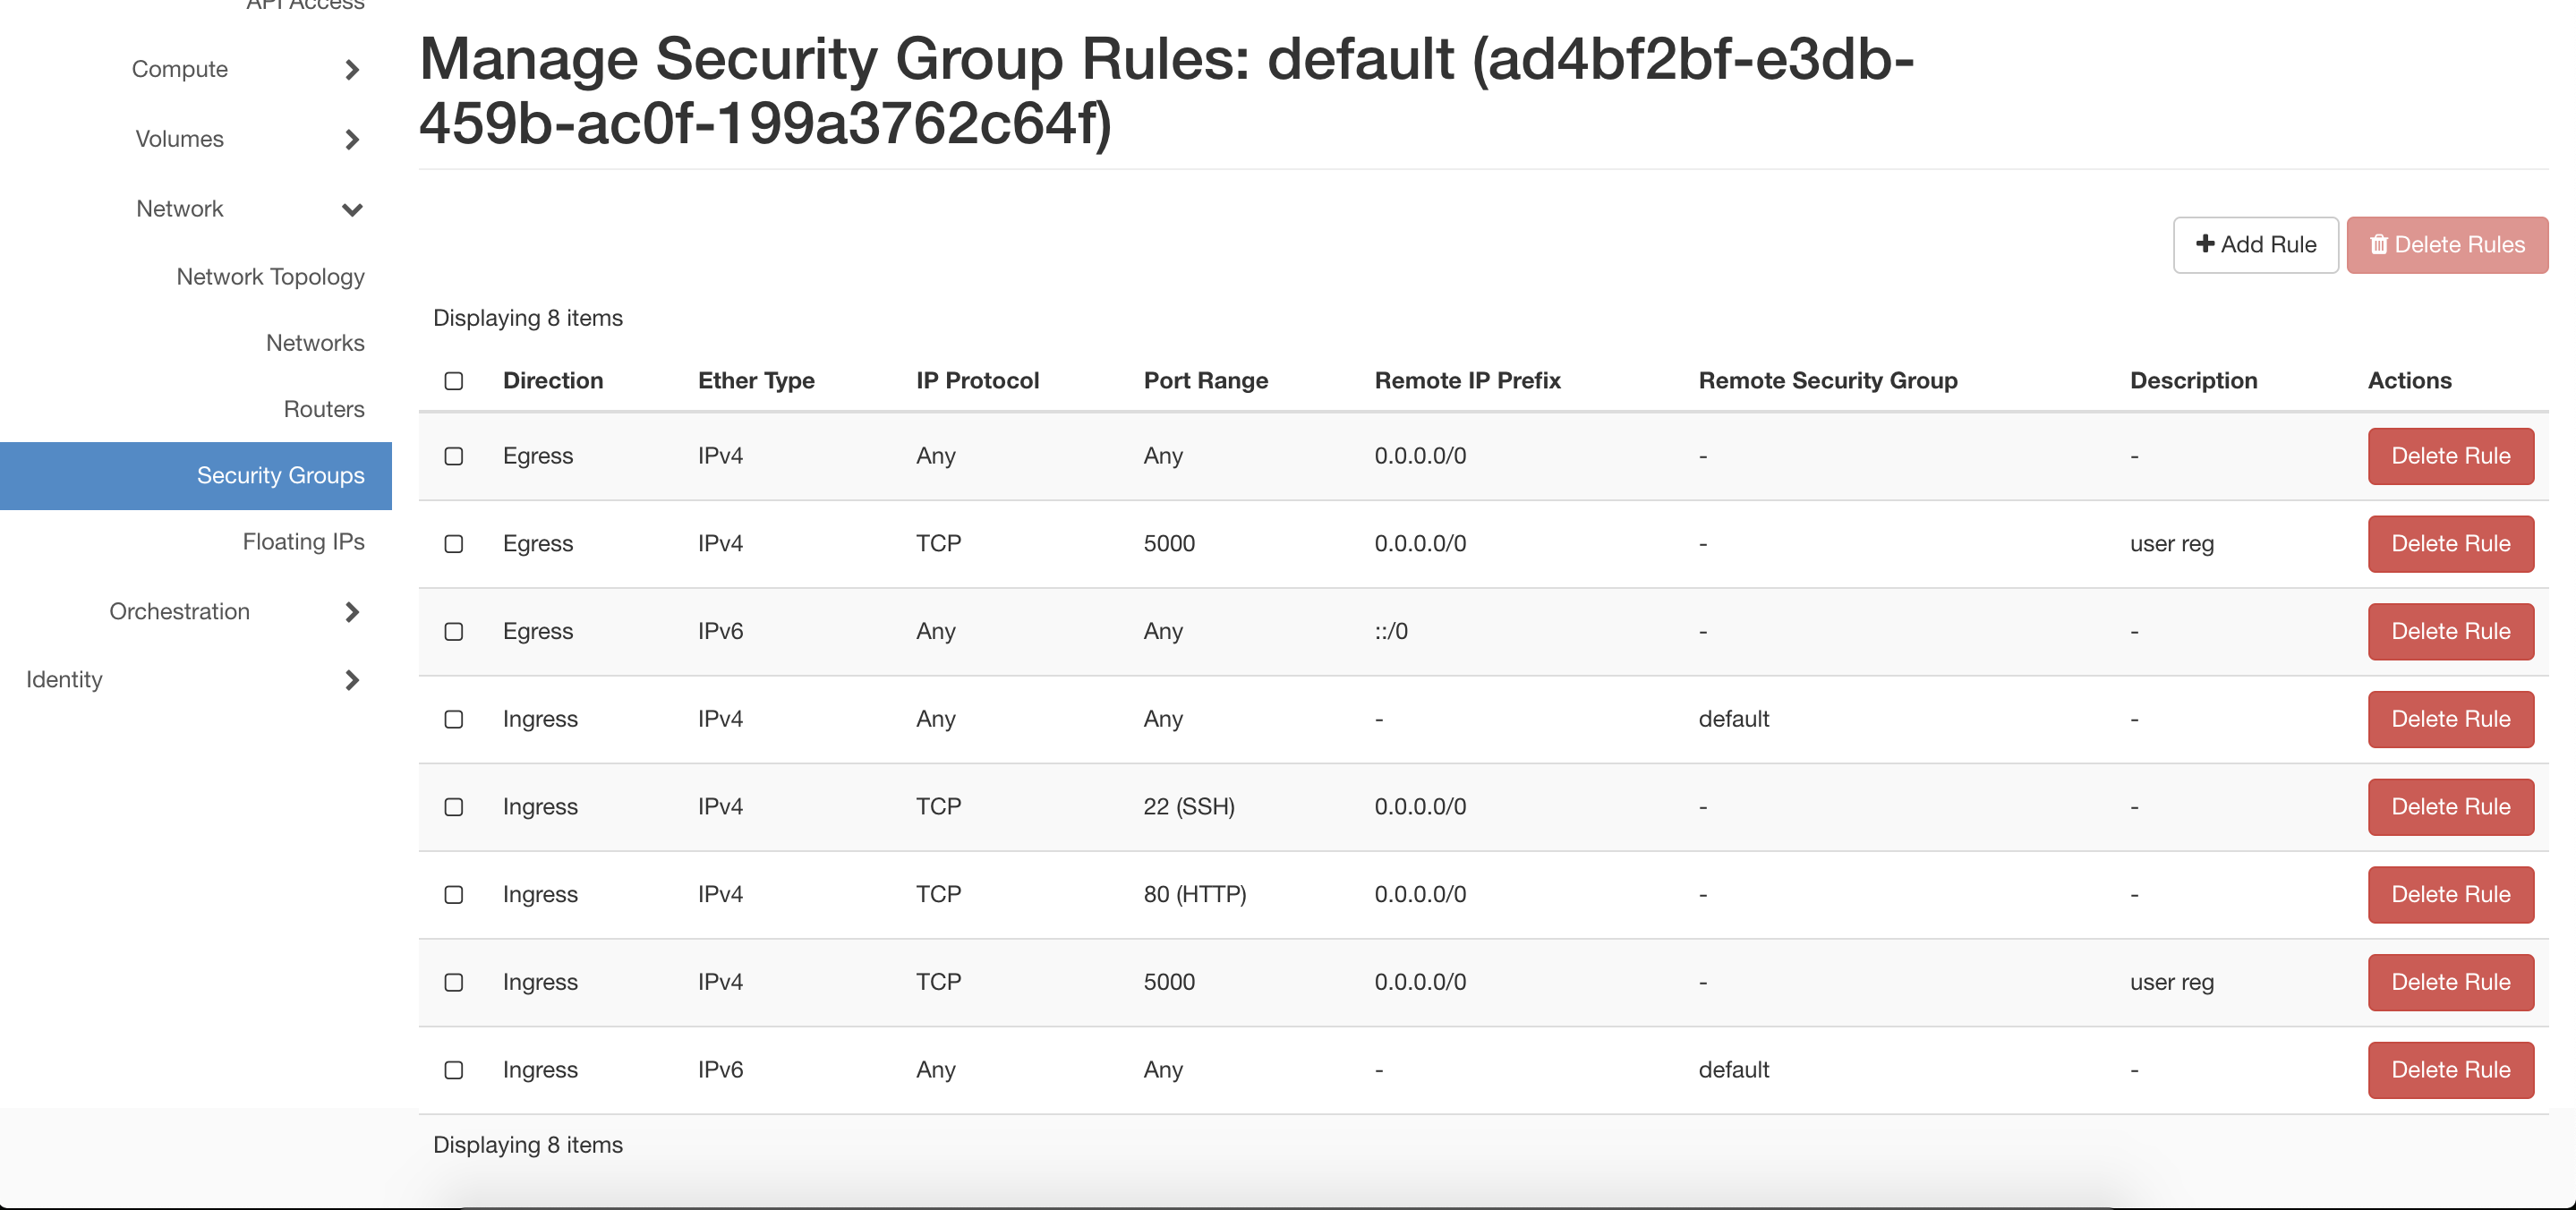Delete the first Egress IPv4 Any rule

2450,456
